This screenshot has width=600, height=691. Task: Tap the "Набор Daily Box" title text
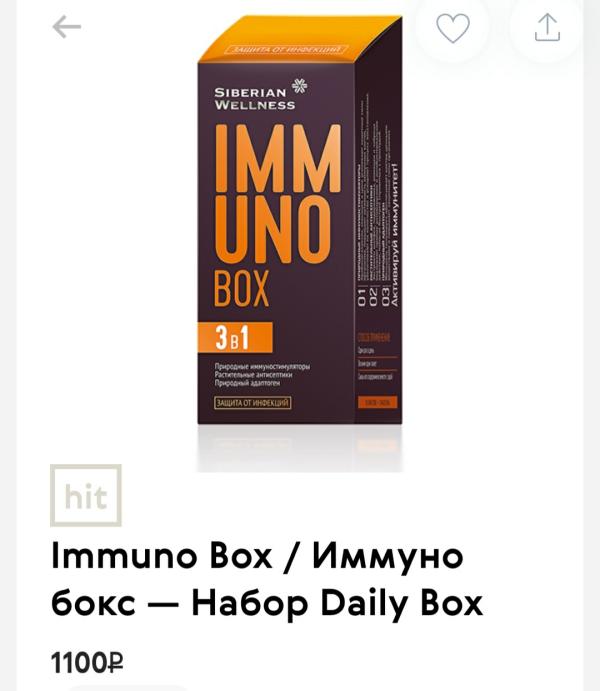[337, 604]
